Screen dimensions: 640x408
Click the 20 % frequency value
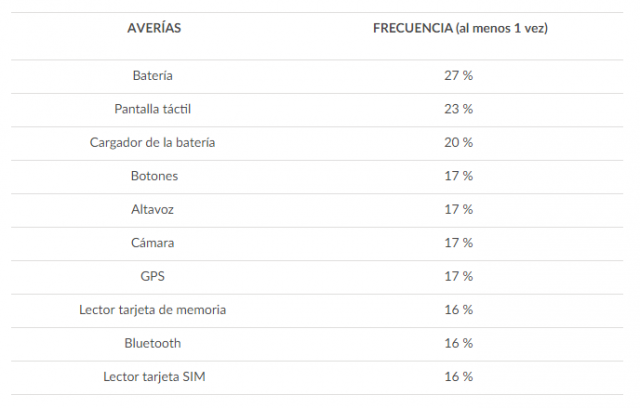pyautogui.click(x=459, y=142)
